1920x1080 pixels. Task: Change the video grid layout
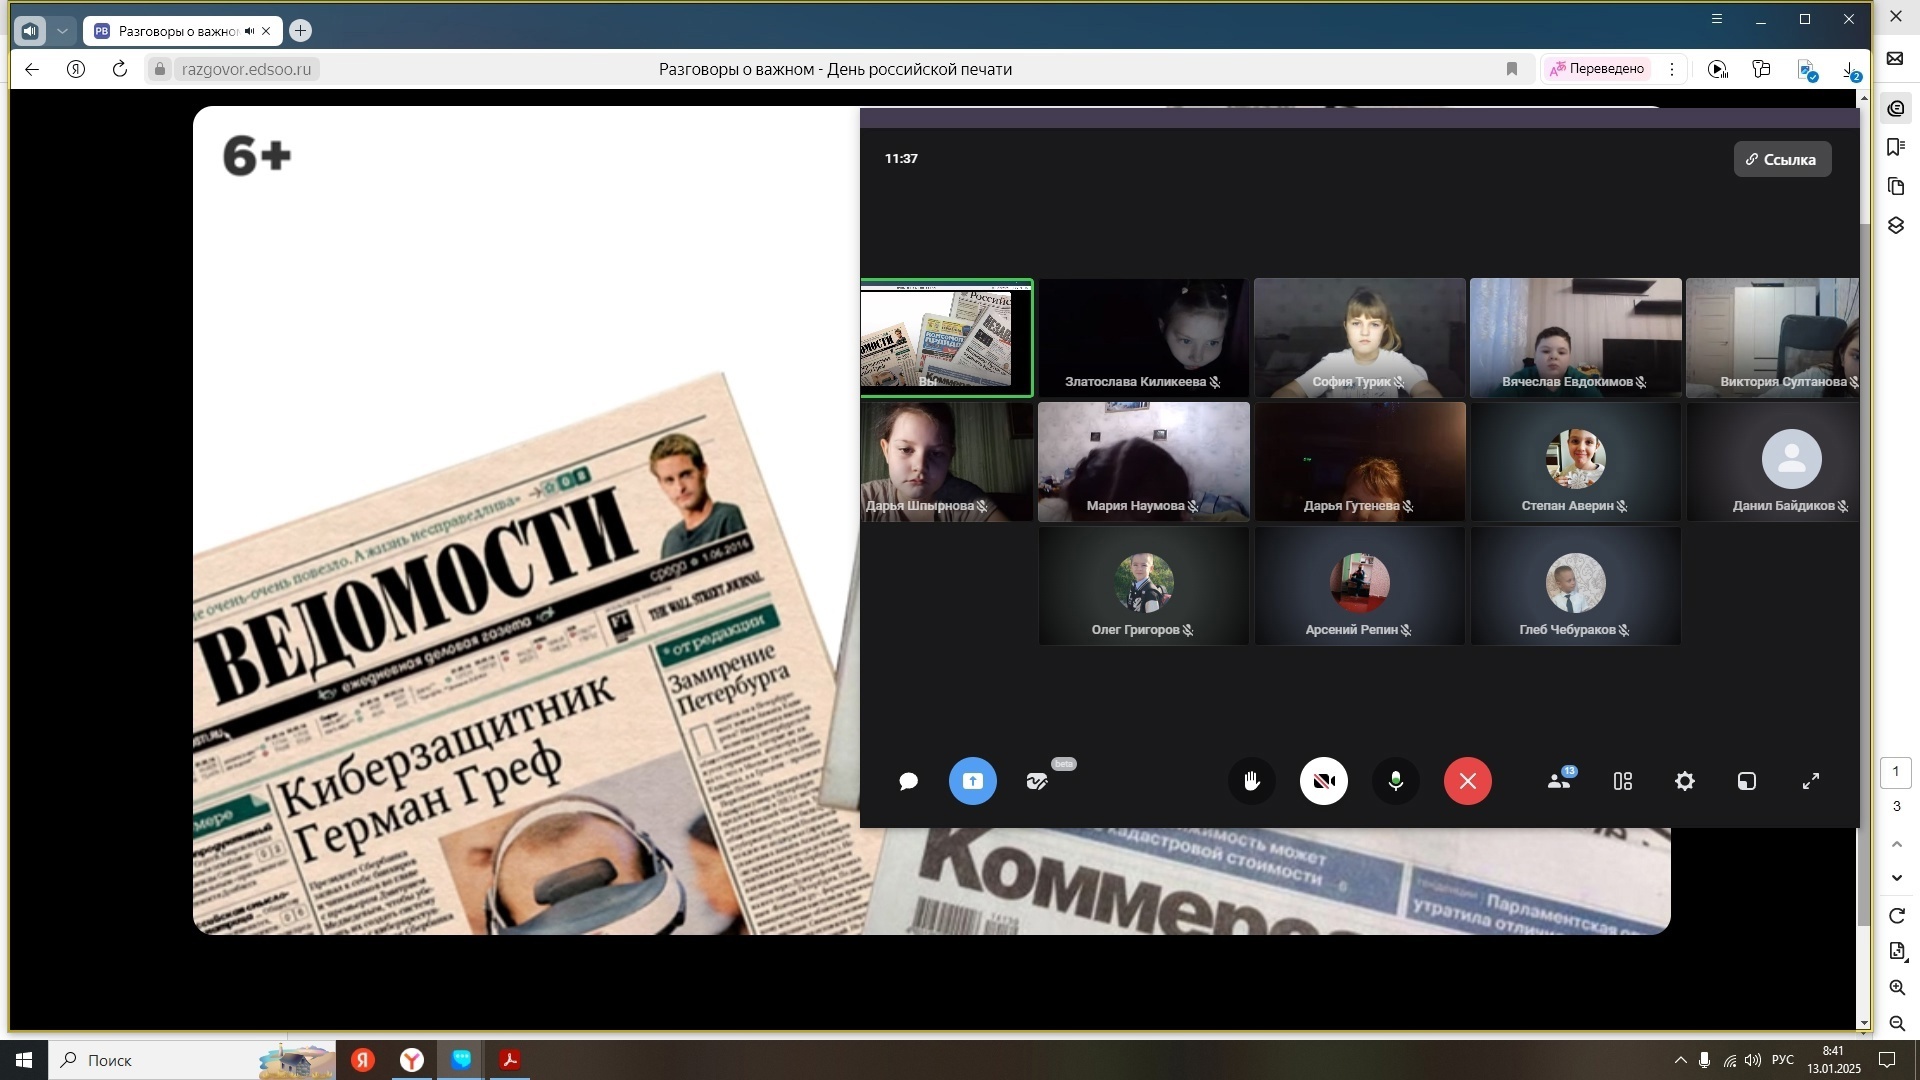pos(1623,781)
